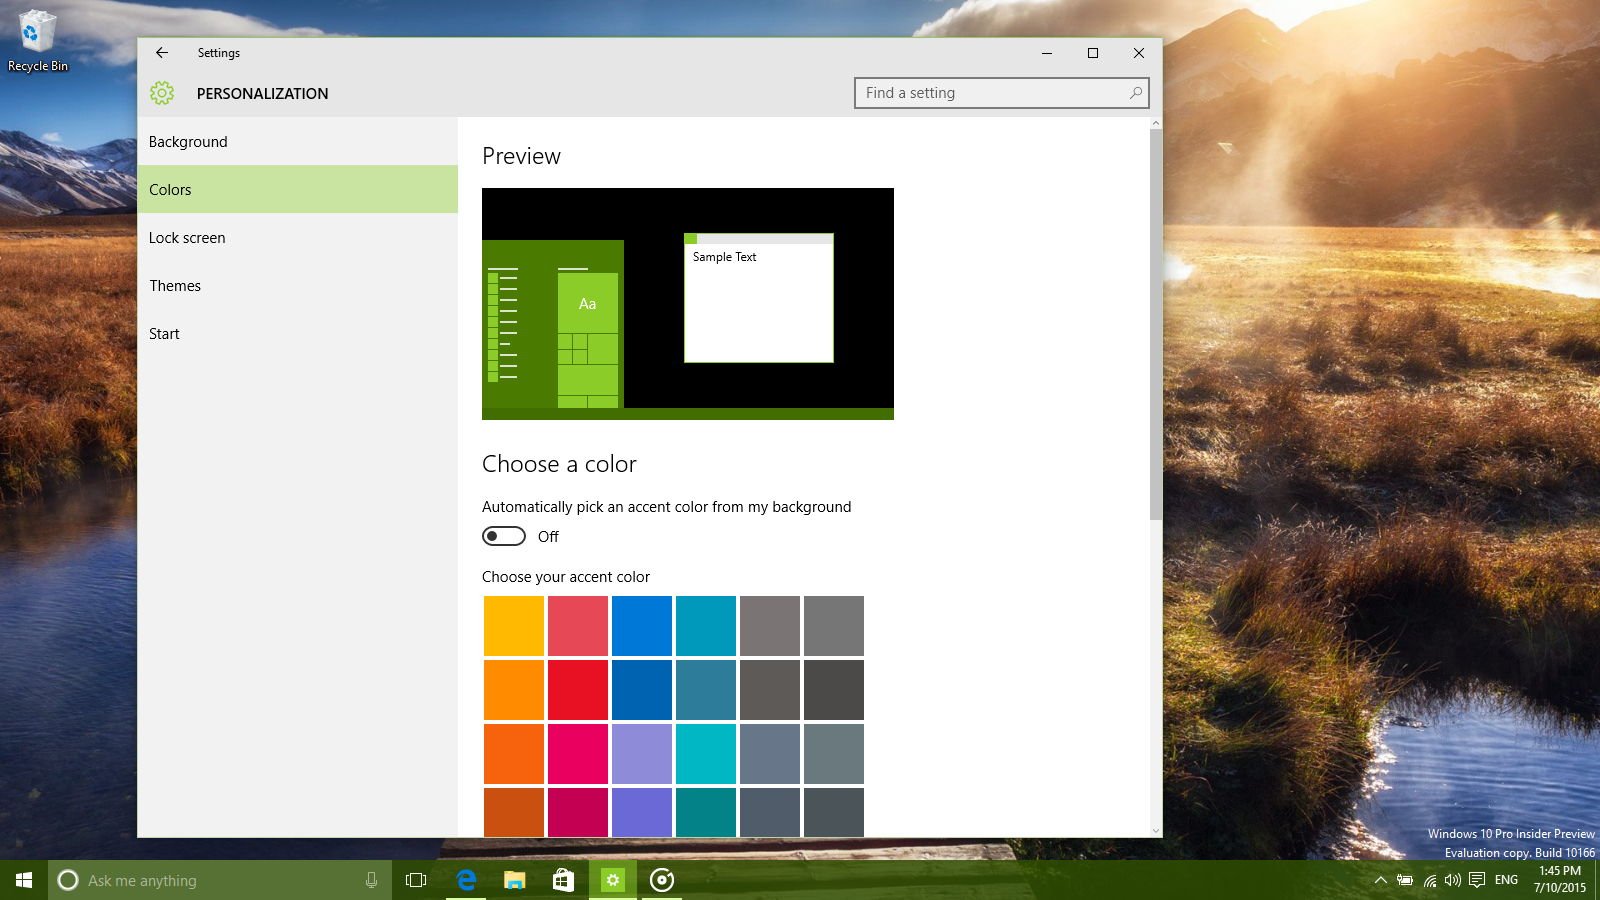This screenshot has height=900, width=1600.
Task: Switch input language via ENG indicator
Action: [1506, 880]
